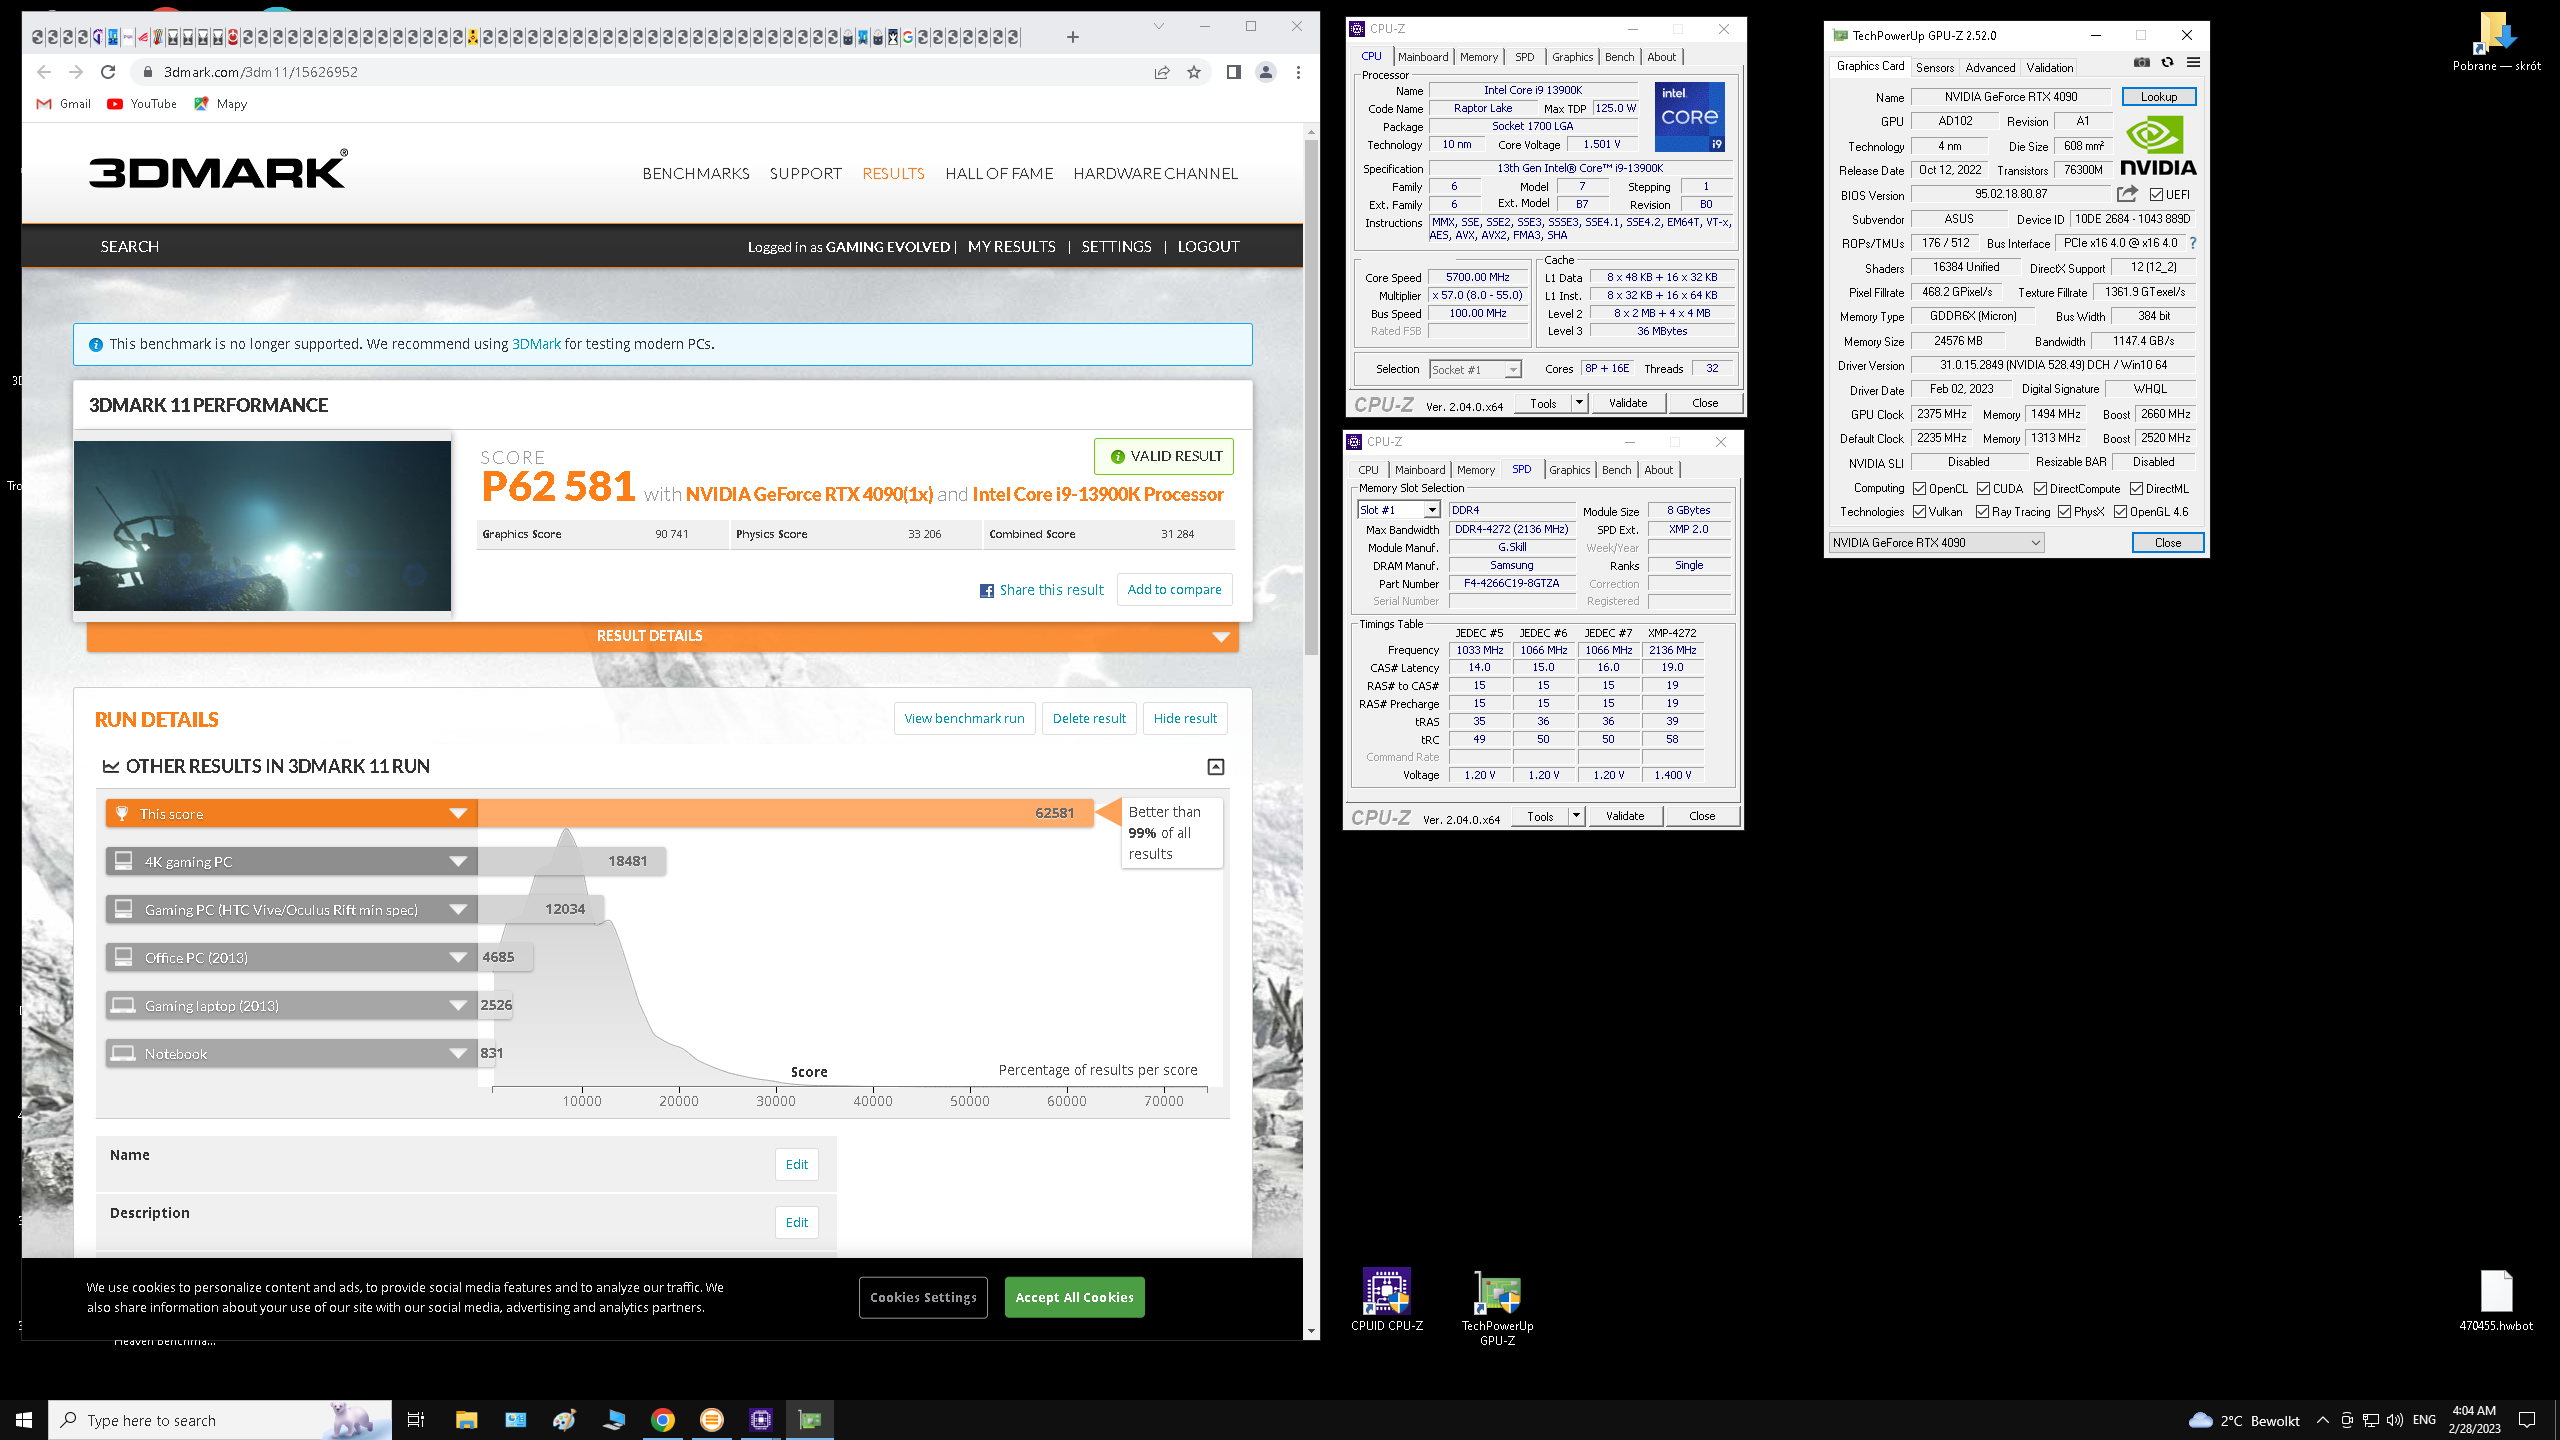Open Task View in the taskbar

click(x=416, y=1420)
